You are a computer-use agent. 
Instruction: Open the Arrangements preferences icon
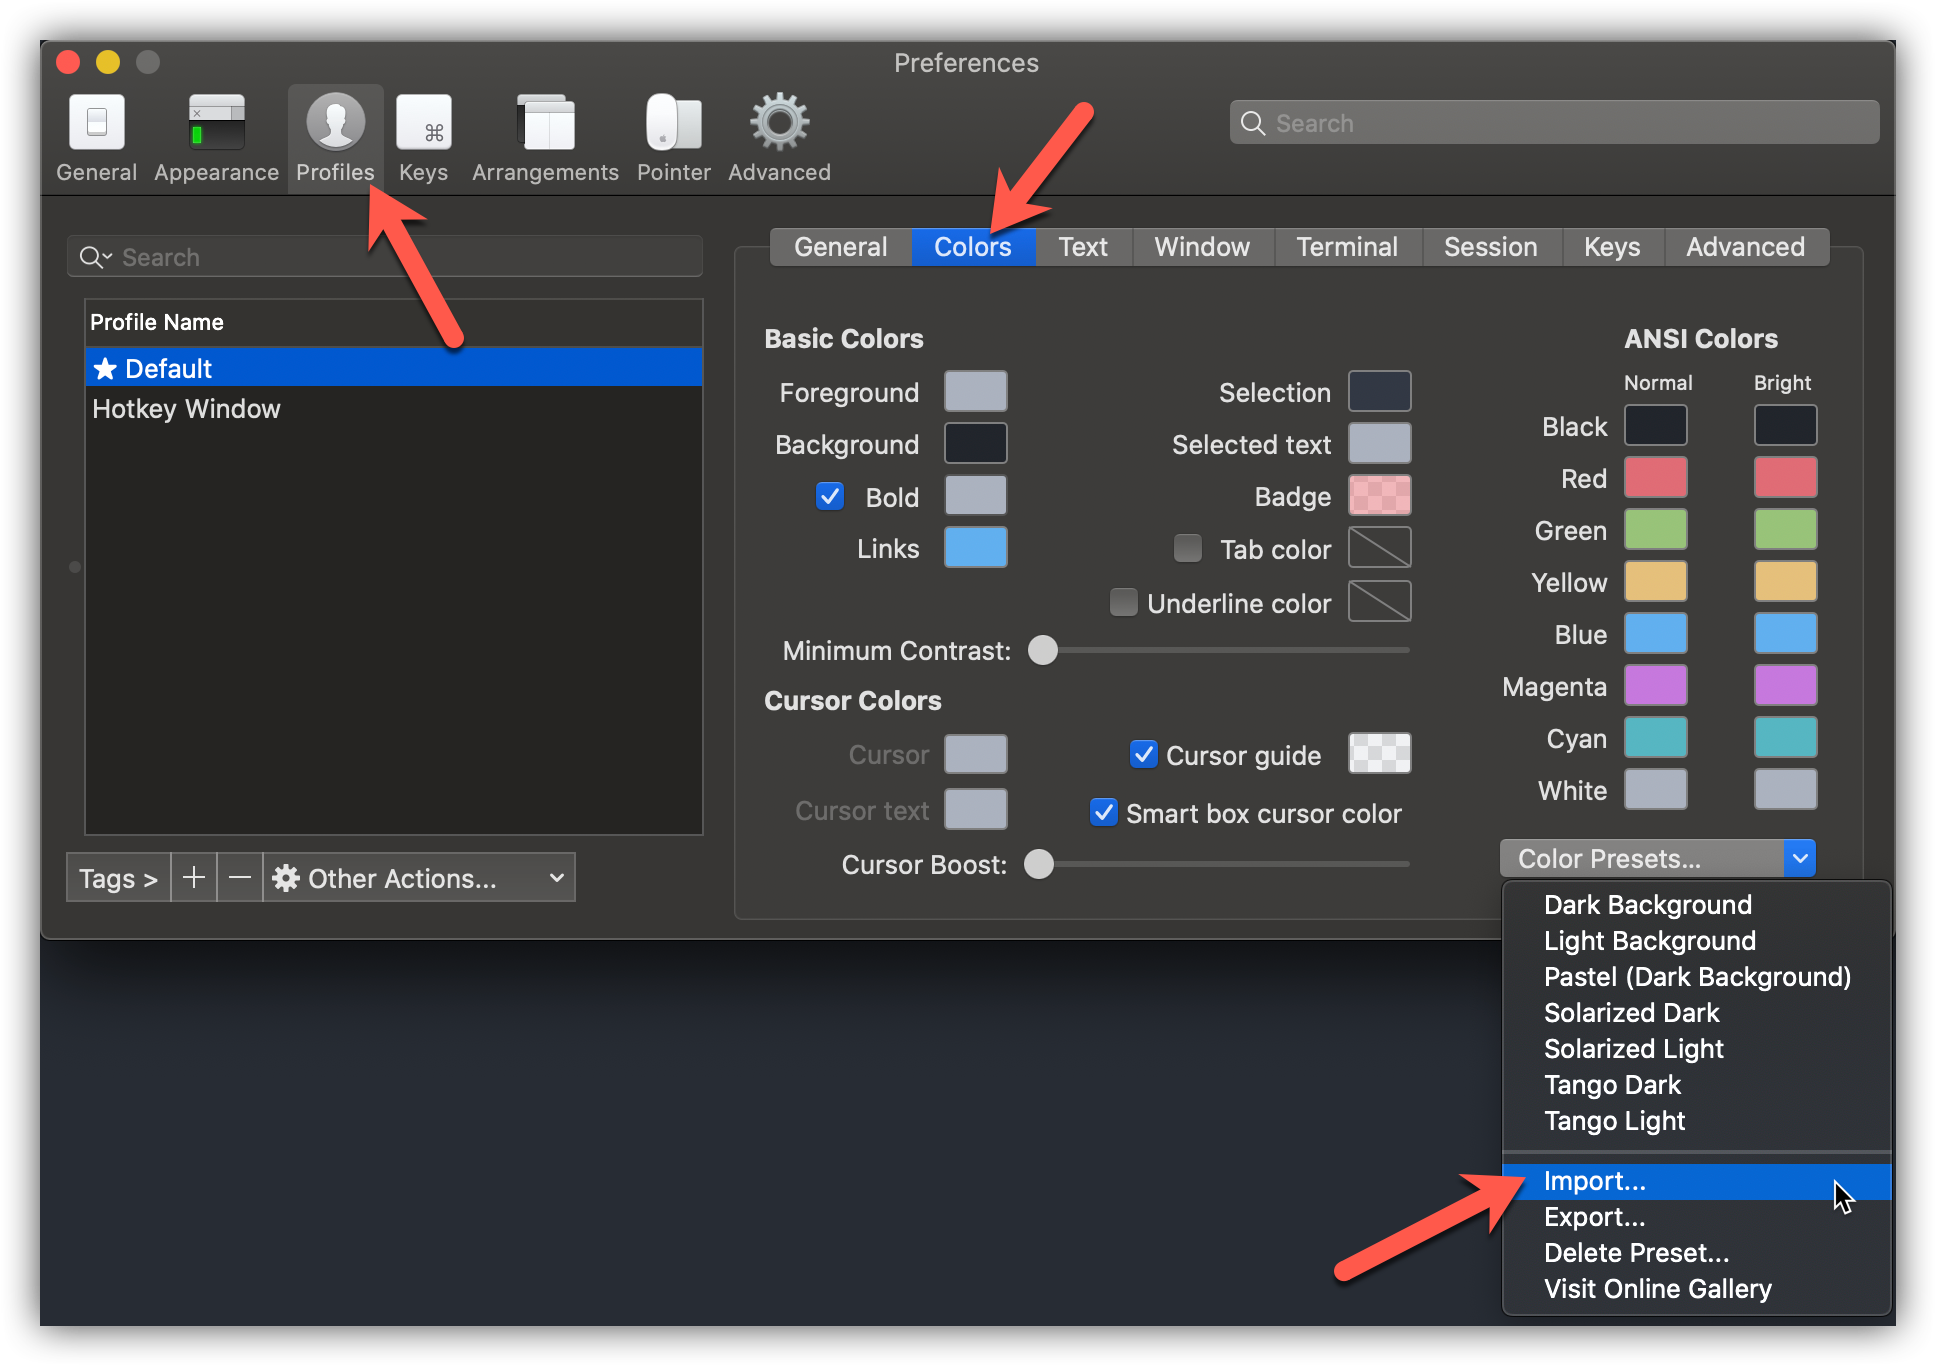click(x=545, y=124)
